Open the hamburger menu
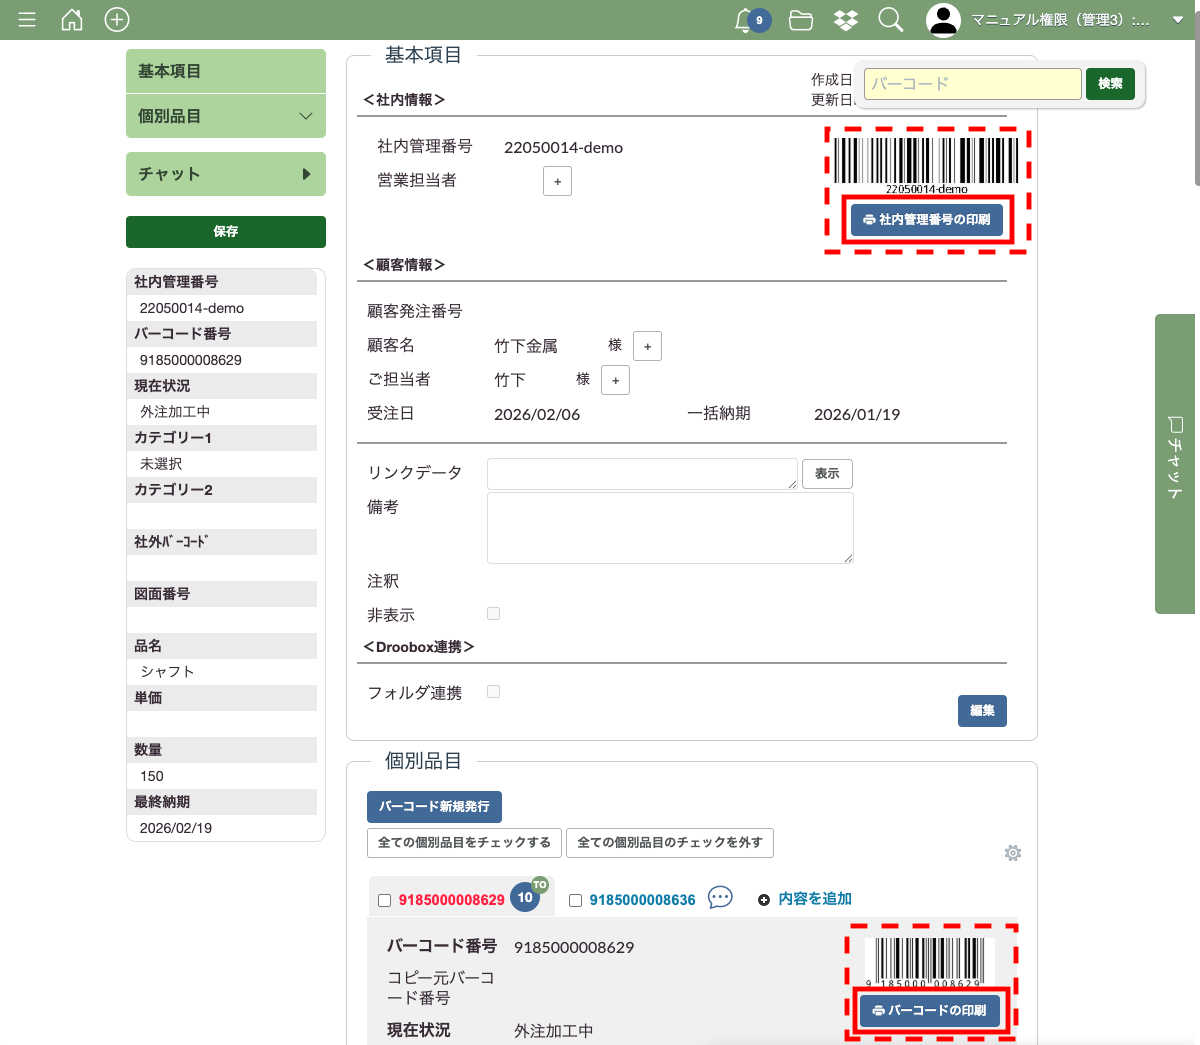The height and width of the screenshot is (1045, 1200). 27,20
